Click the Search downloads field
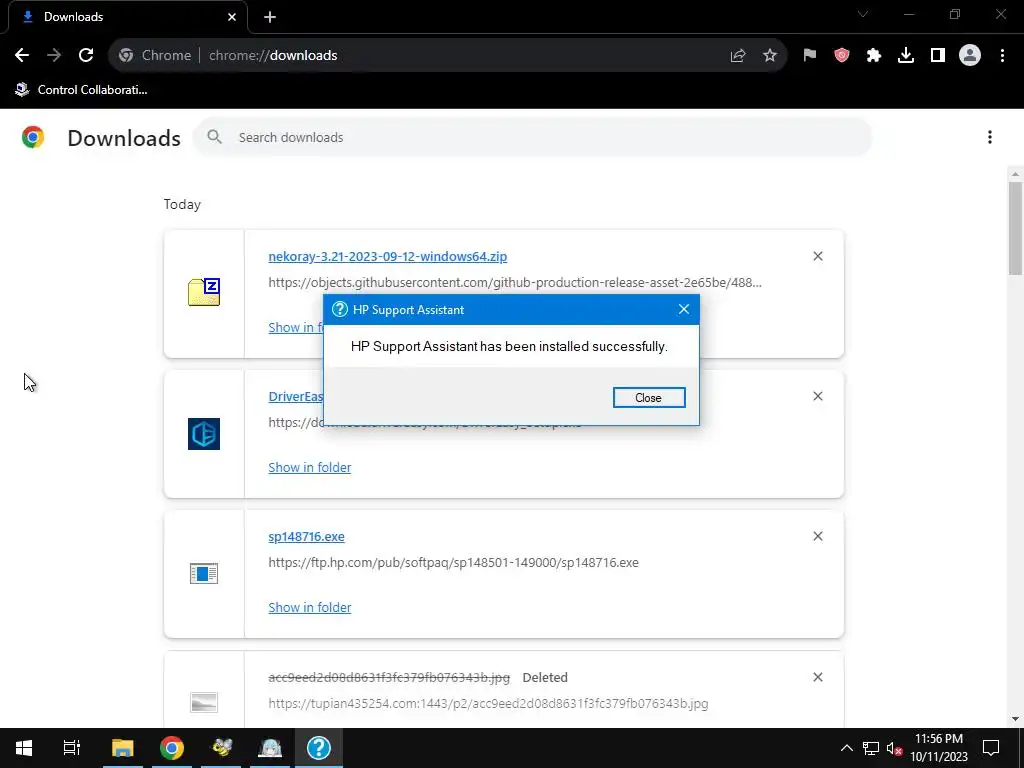1024x768 pixels. 532,137
